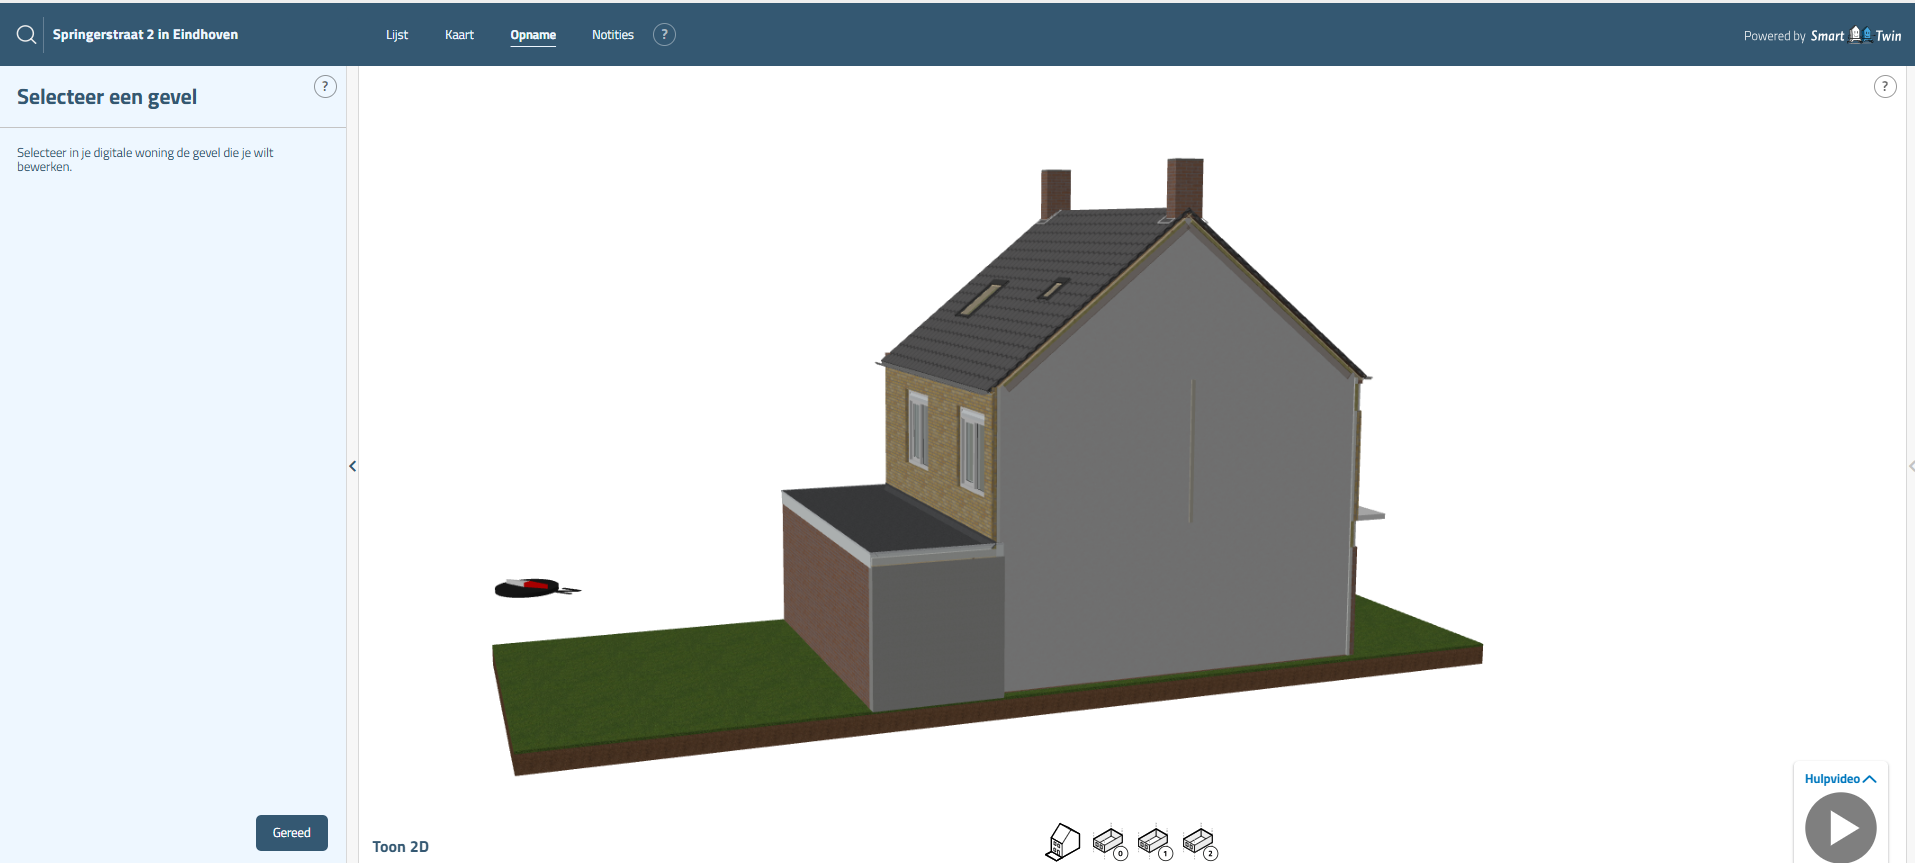1915x863 pixels.
Task: Select the whole-house exterior view icon
Action: coord(1063,842)
